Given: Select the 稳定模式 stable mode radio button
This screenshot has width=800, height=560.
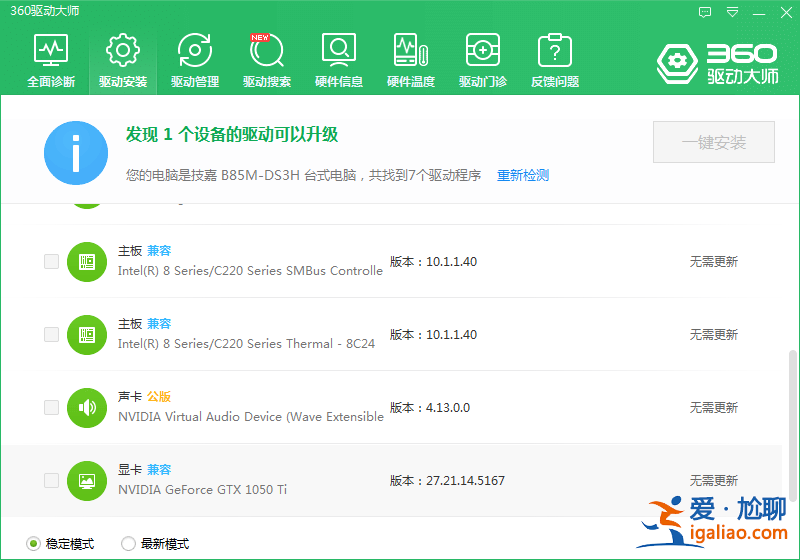Looking at the screenshot, I should (x=33, y=544).
